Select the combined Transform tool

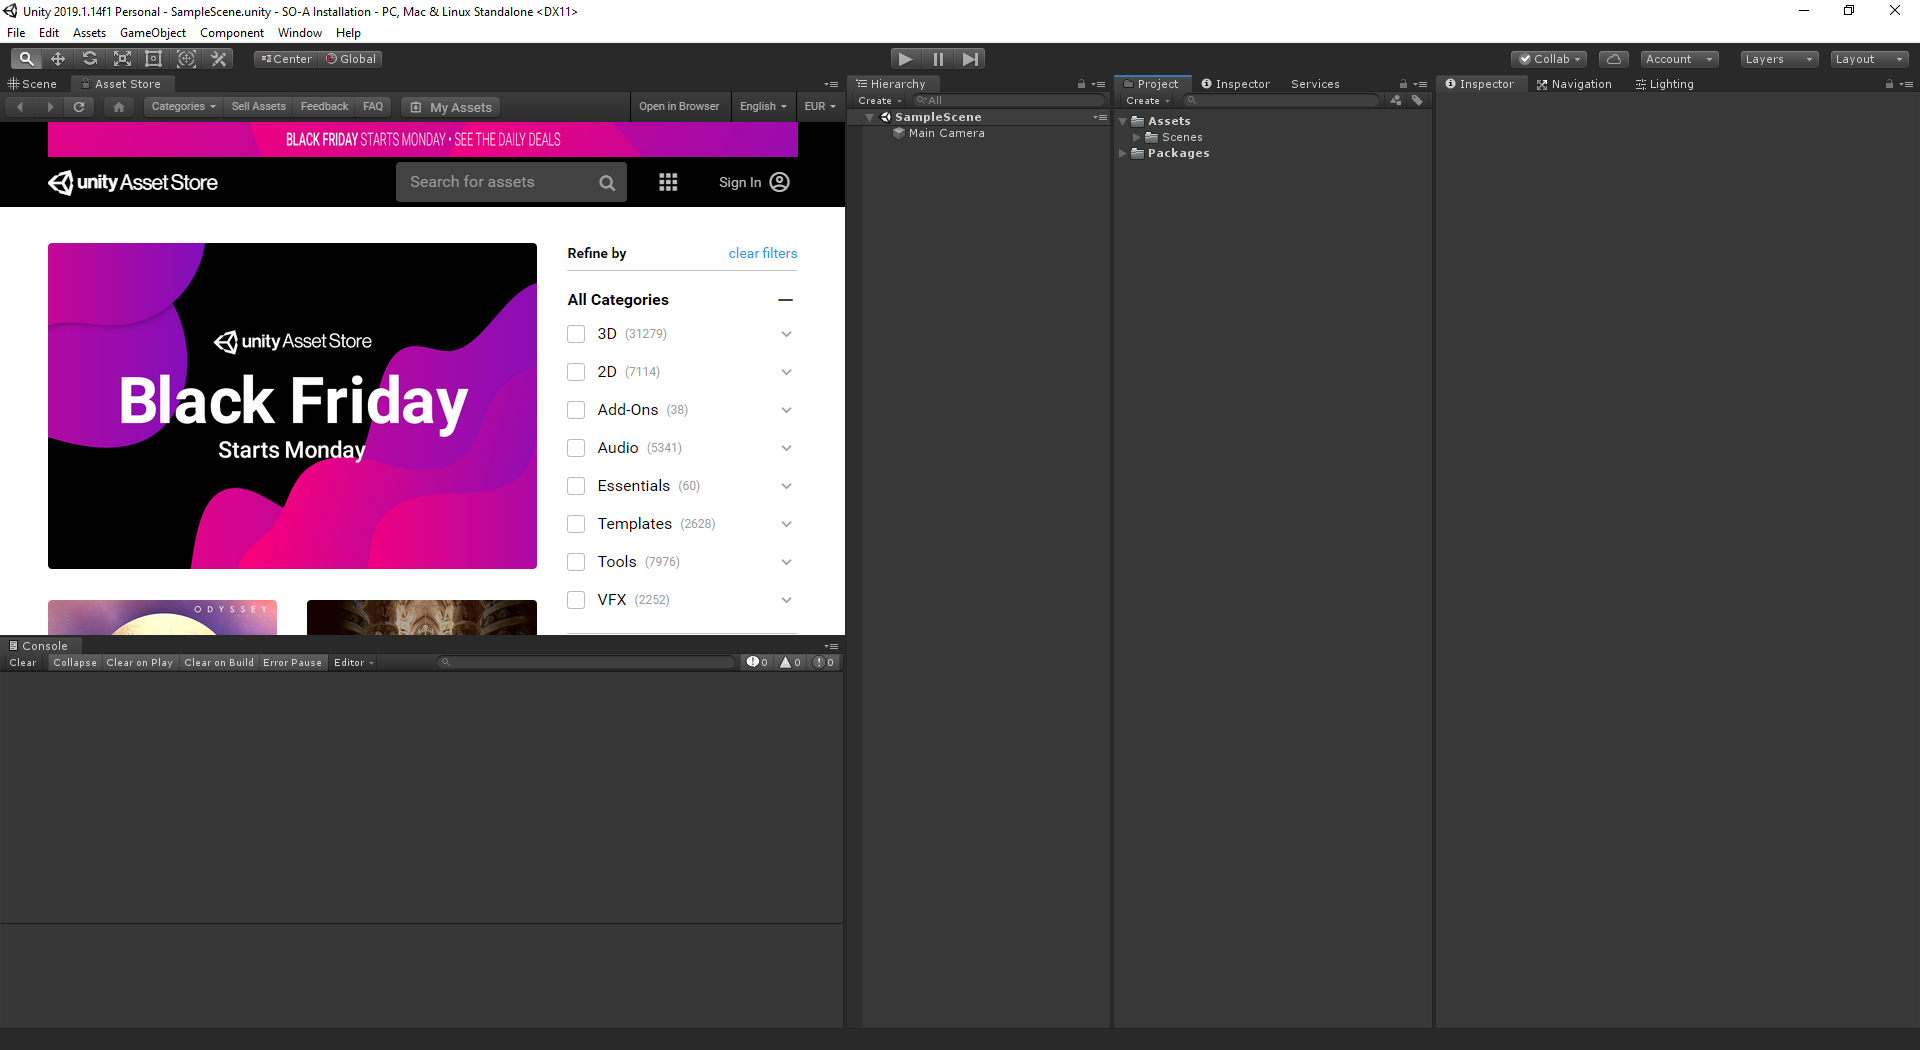point(186,59)
